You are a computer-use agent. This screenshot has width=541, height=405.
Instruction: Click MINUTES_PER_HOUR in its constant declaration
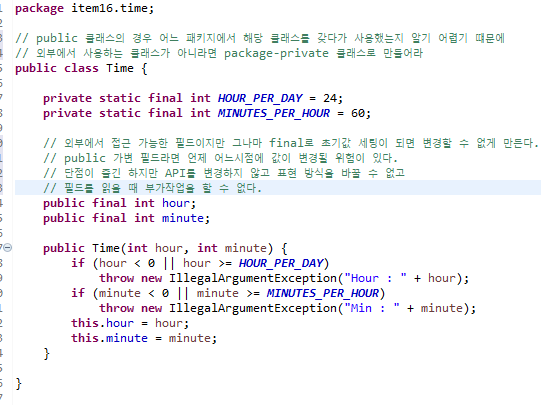coord(274,113)
